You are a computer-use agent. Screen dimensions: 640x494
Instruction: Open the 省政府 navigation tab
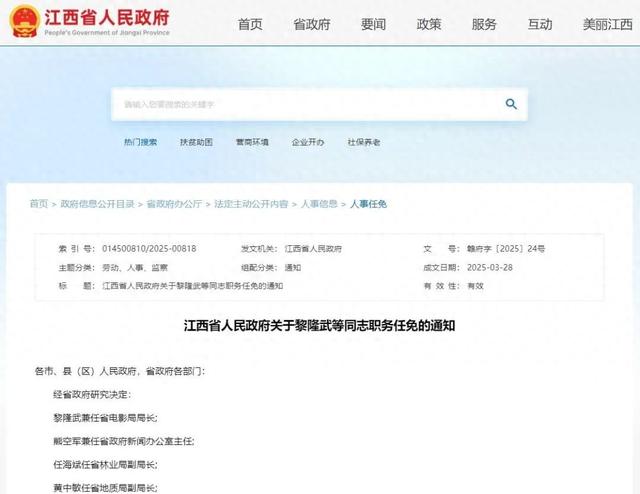coord(312,24)
